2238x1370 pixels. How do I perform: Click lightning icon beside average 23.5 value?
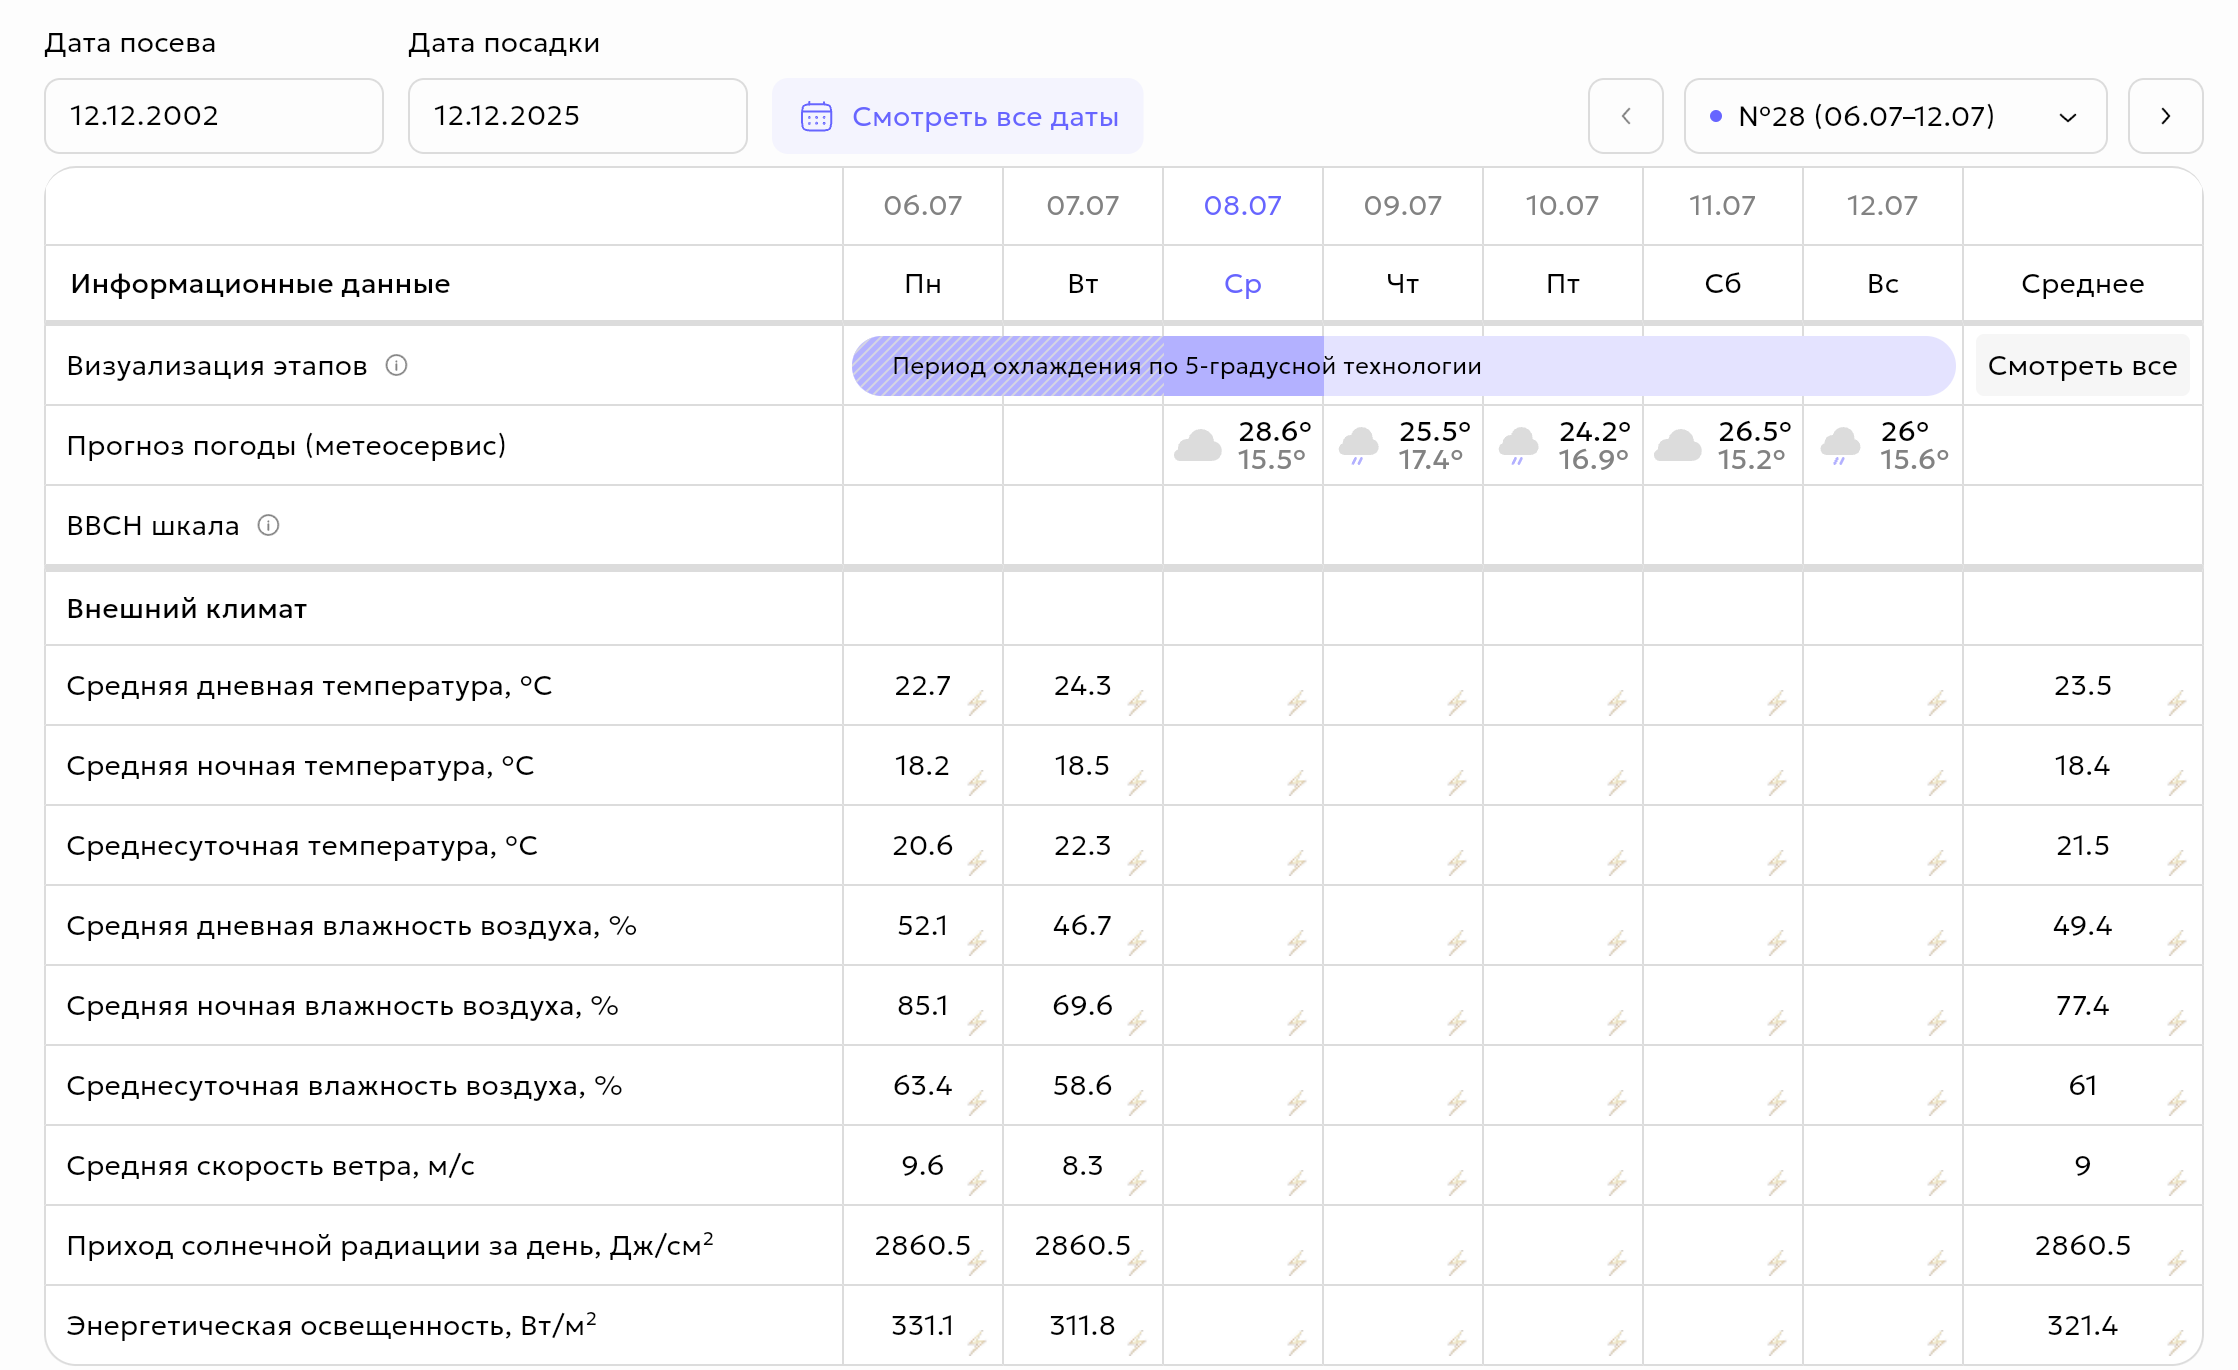(2177, 703)
